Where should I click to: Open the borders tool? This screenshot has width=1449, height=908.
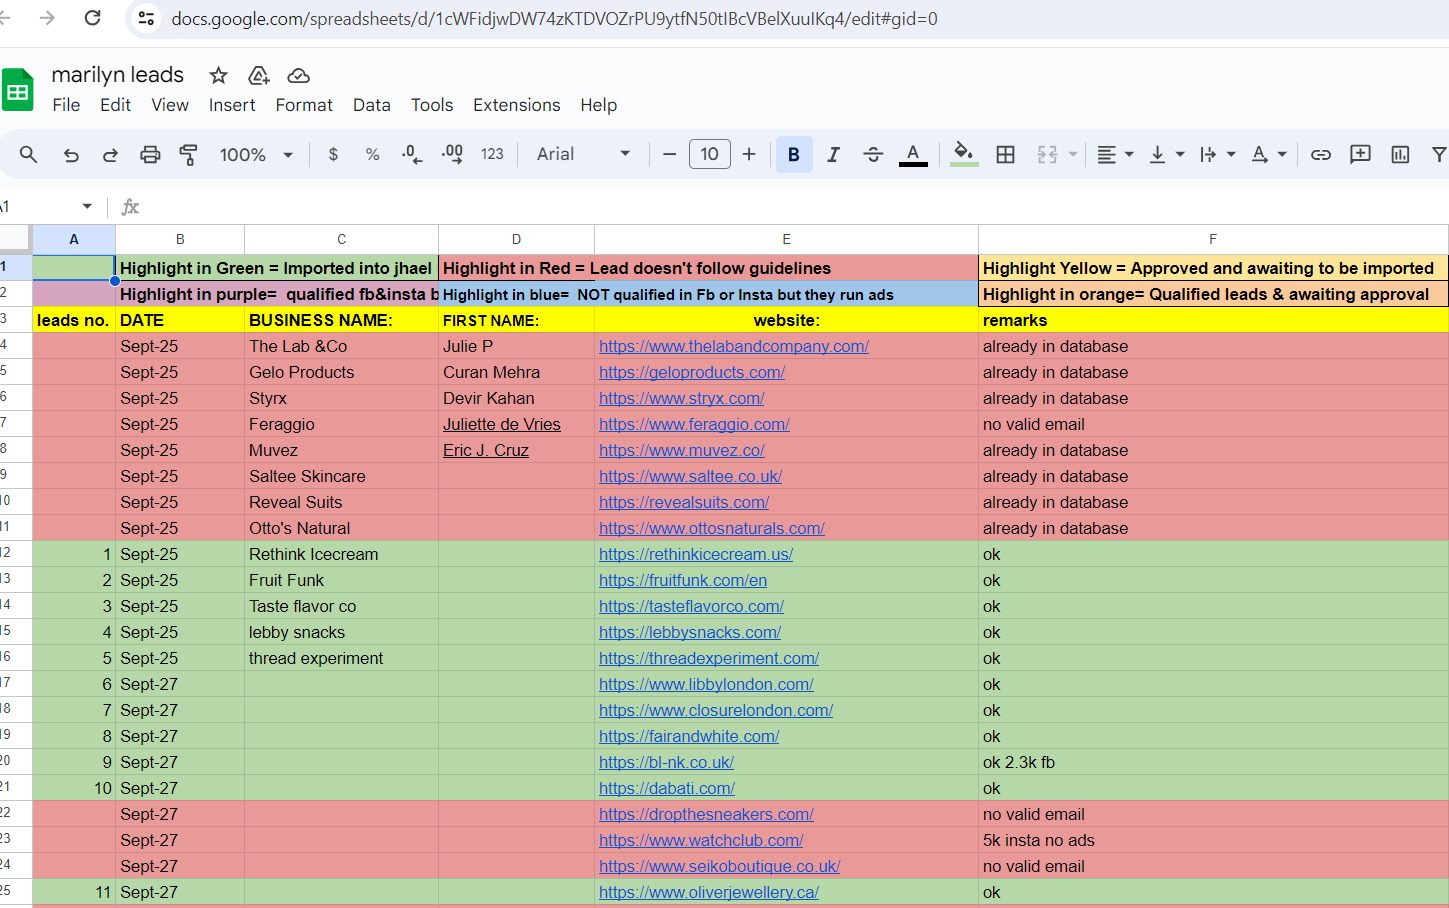[1005, 154]
